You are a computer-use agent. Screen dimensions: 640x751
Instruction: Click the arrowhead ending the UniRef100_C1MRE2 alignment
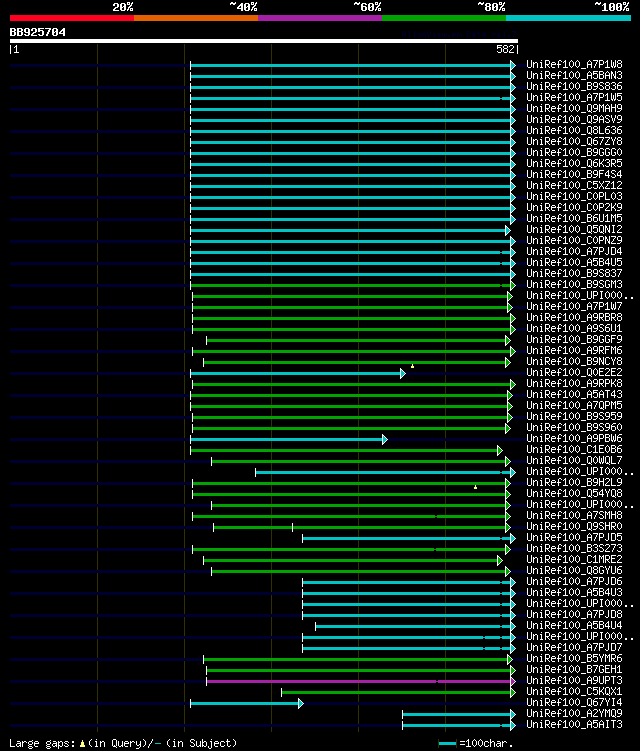point(500,560)
